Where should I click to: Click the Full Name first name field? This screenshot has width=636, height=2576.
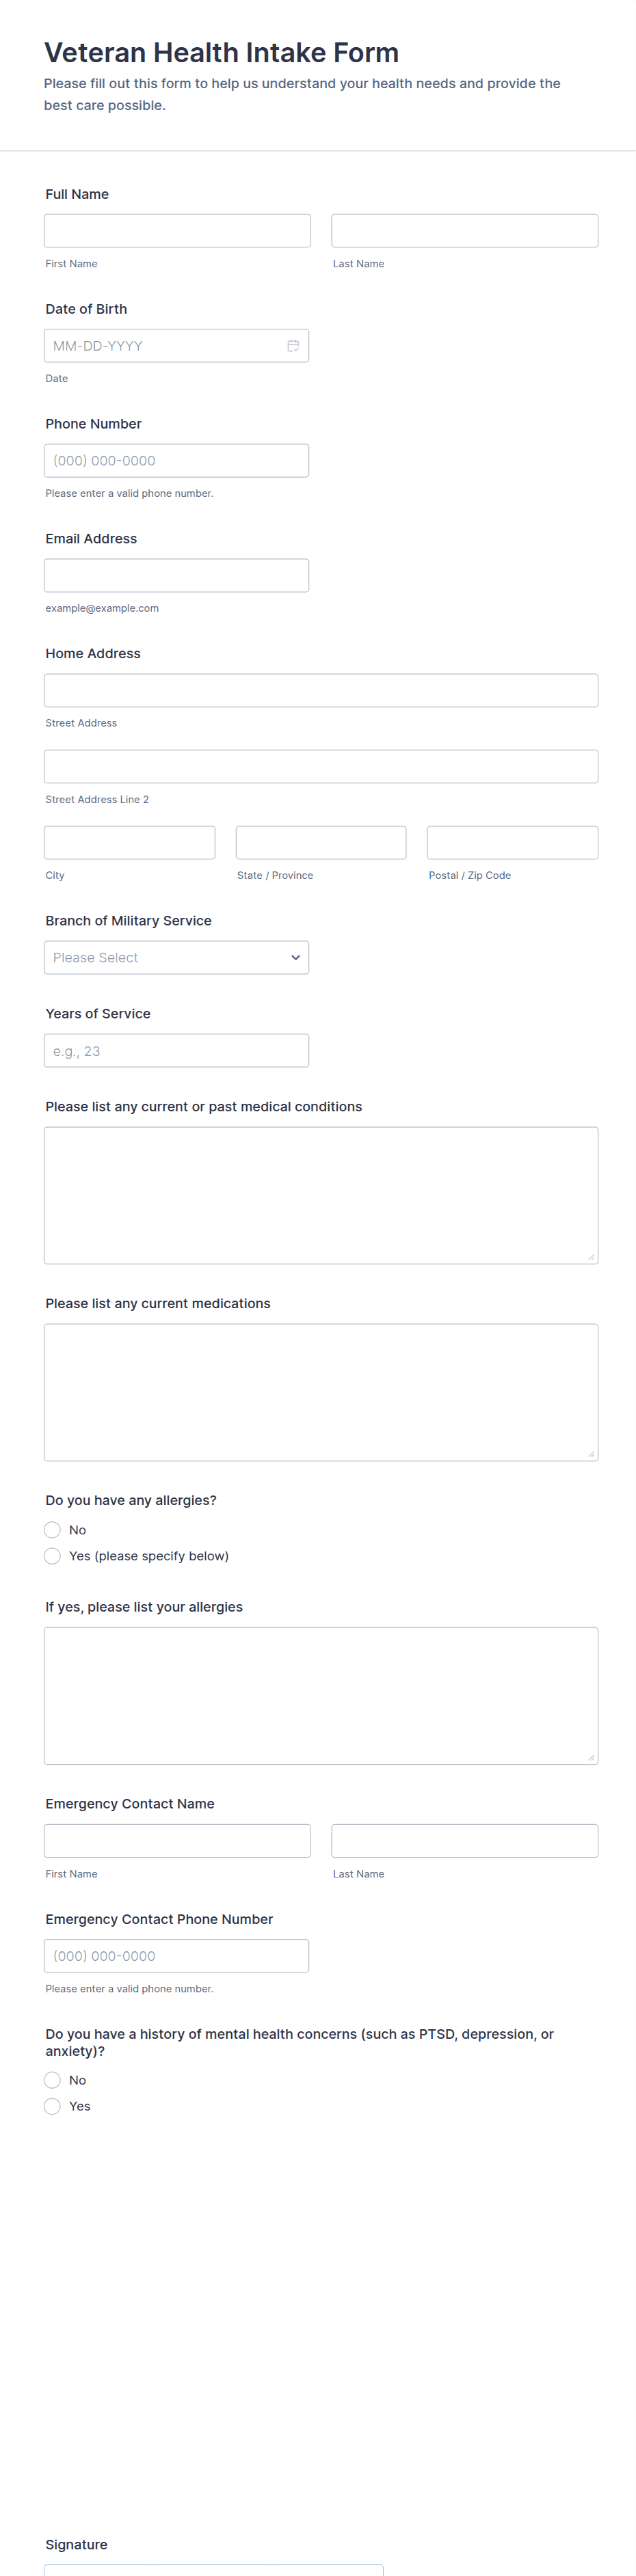click(177, 231)
